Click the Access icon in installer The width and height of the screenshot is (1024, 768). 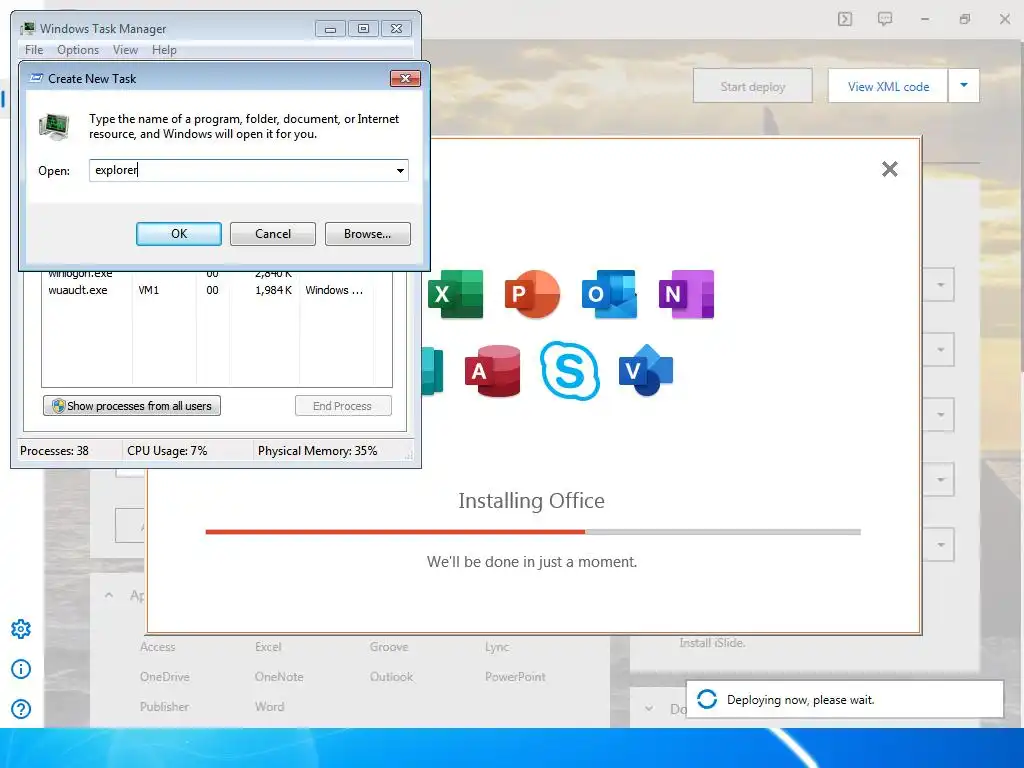[x=493, y=371]
